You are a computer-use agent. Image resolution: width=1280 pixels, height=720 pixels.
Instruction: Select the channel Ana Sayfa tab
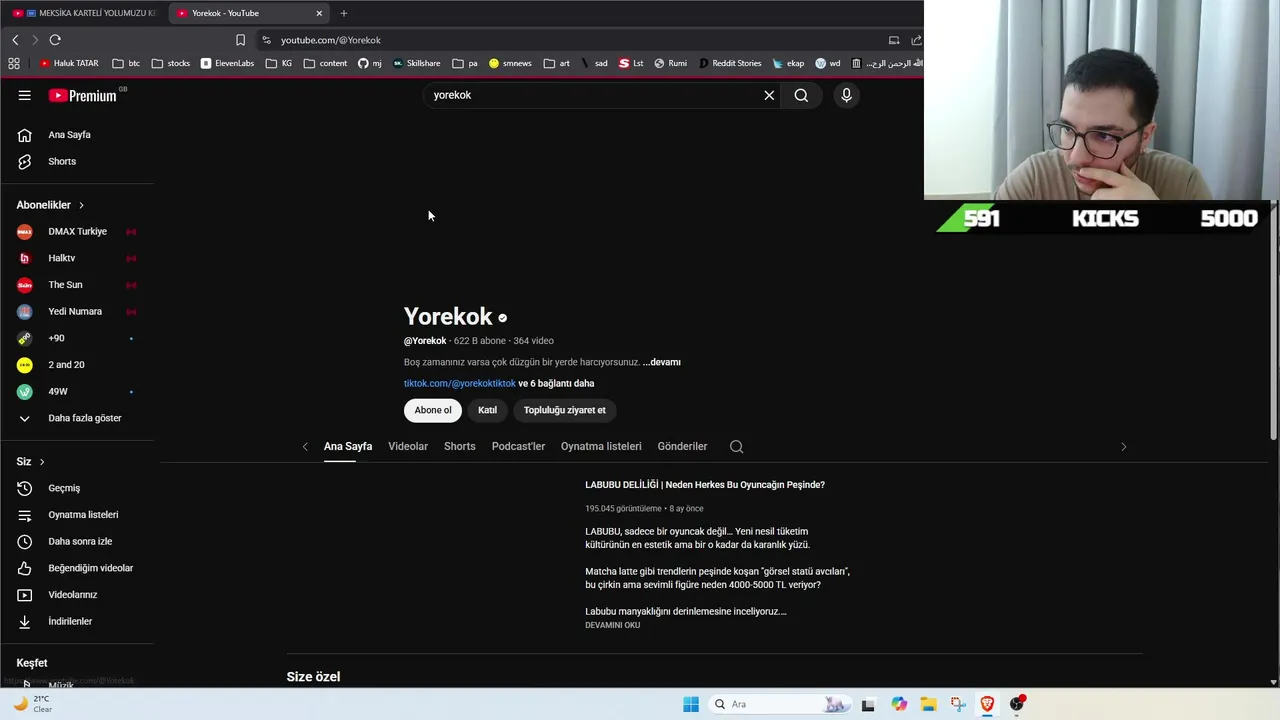(x=348, y=446)
